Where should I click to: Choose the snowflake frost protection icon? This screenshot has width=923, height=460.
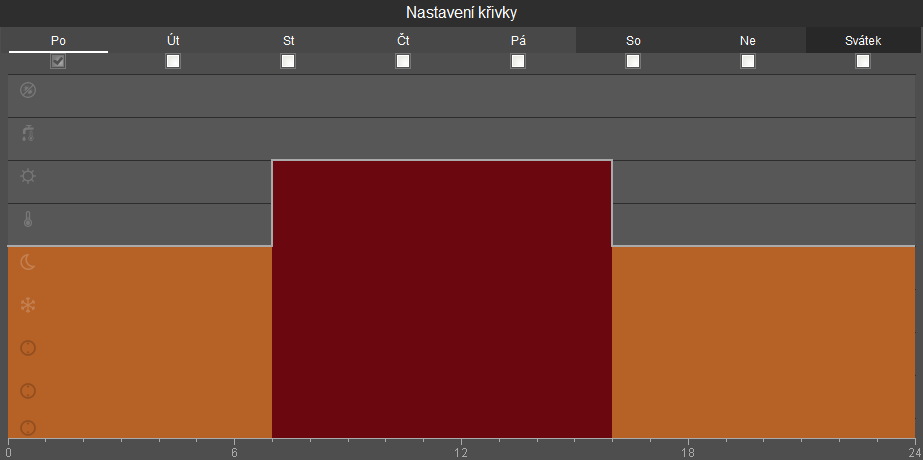tap(28, 305)
